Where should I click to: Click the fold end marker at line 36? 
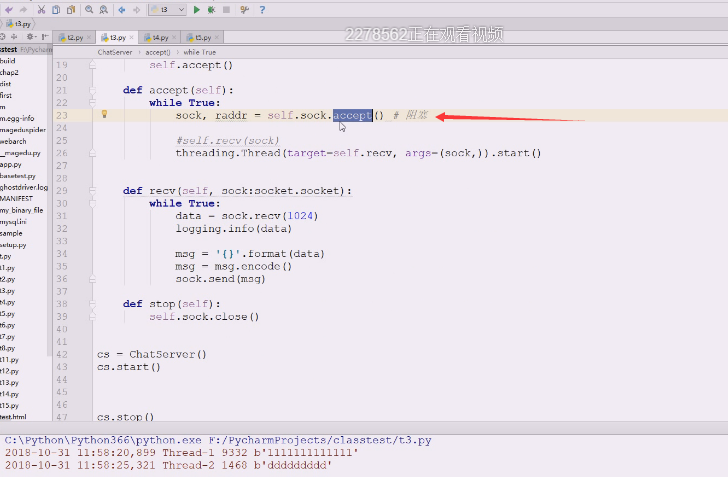(x=92, y=279)
